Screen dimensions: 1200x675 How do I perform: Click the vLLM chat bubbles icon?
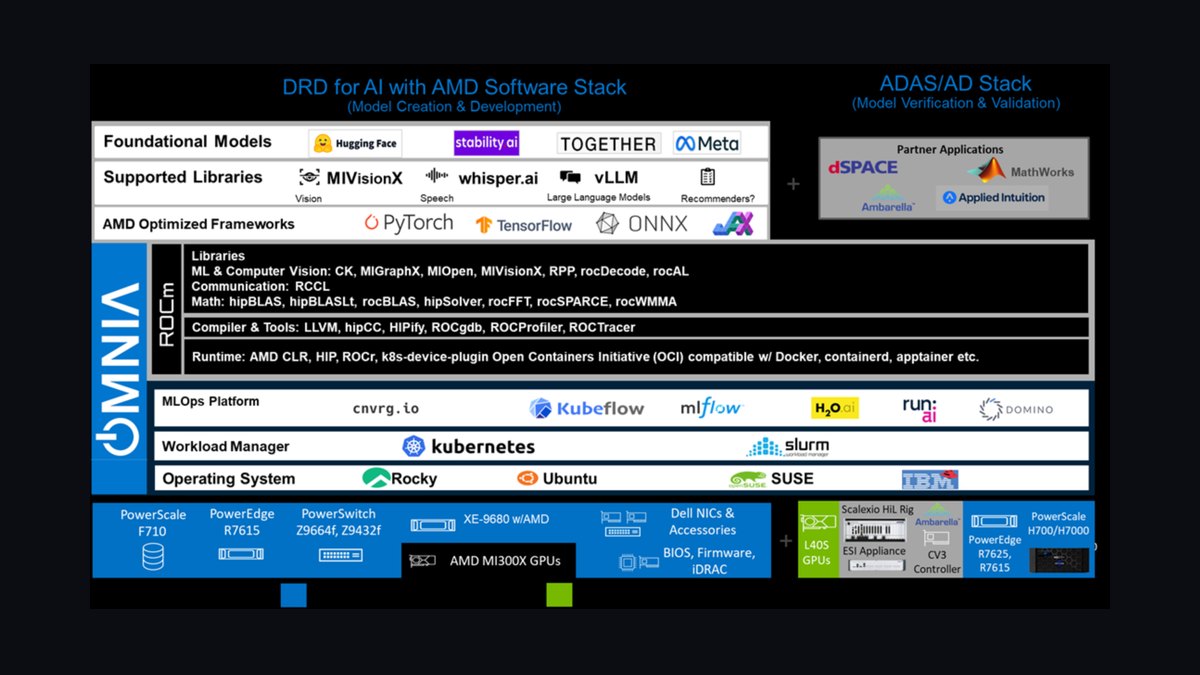coord(570,177)
